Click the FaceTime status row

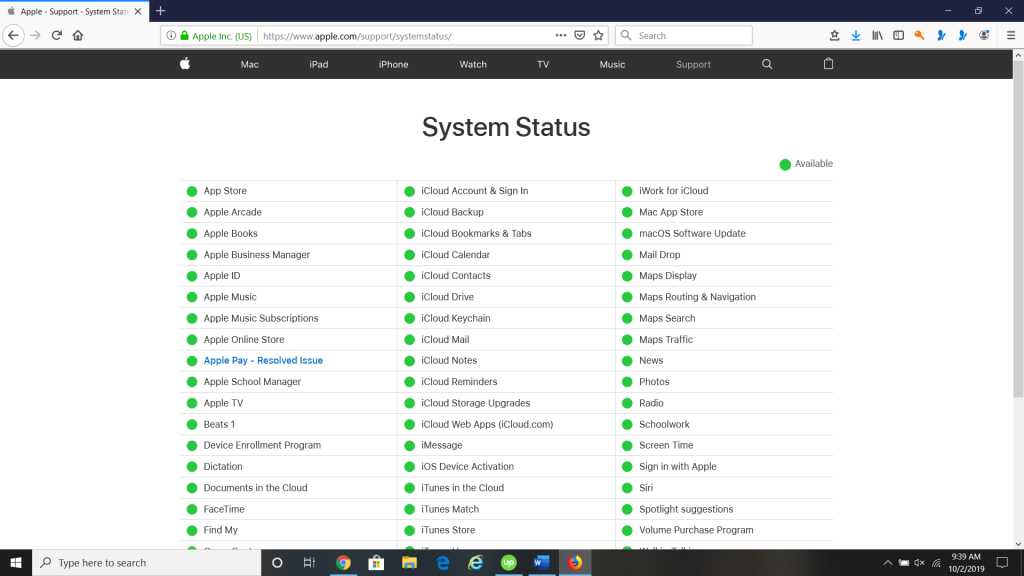point(288,509)
